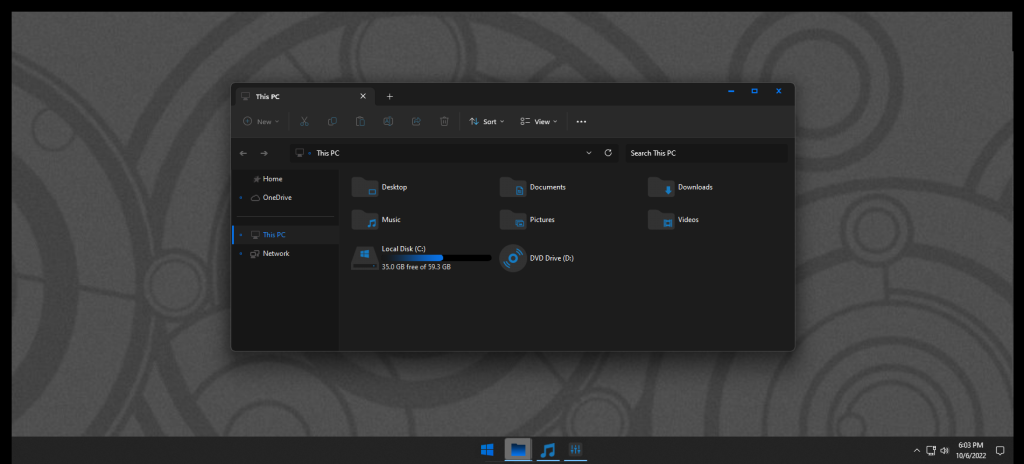Viewport: 1024px width, 464px height.
Task: Open the Pictures folder icon
Action: point(513,220)
